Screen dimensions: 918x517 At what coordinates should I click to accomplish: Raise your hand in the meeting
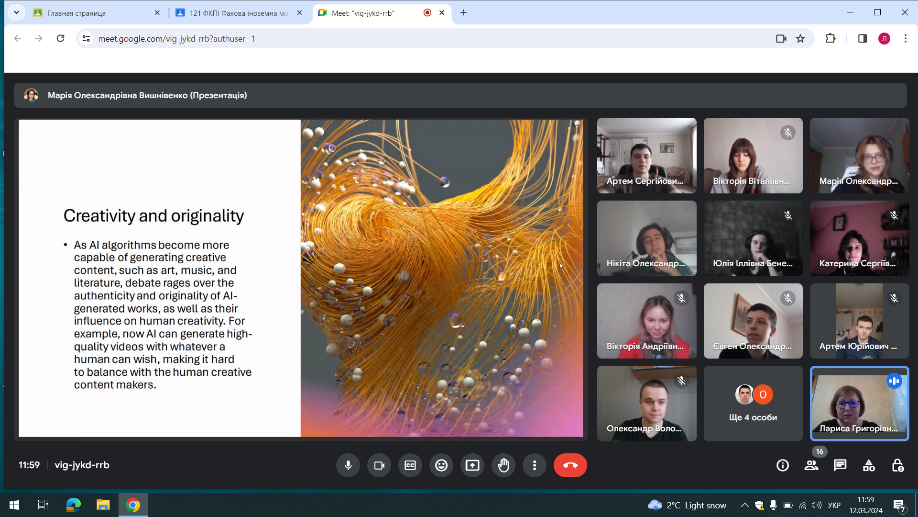point(503,465)
